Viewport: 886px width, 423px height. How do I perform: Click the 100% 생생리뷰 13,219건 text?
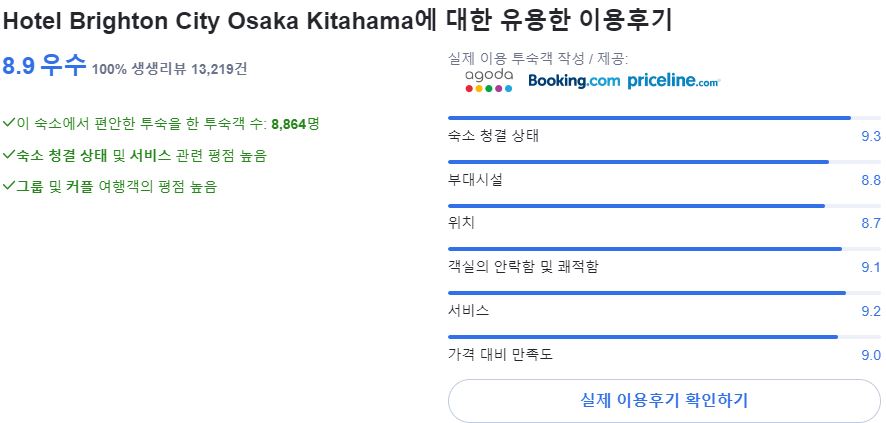click(x=170, y=69)
